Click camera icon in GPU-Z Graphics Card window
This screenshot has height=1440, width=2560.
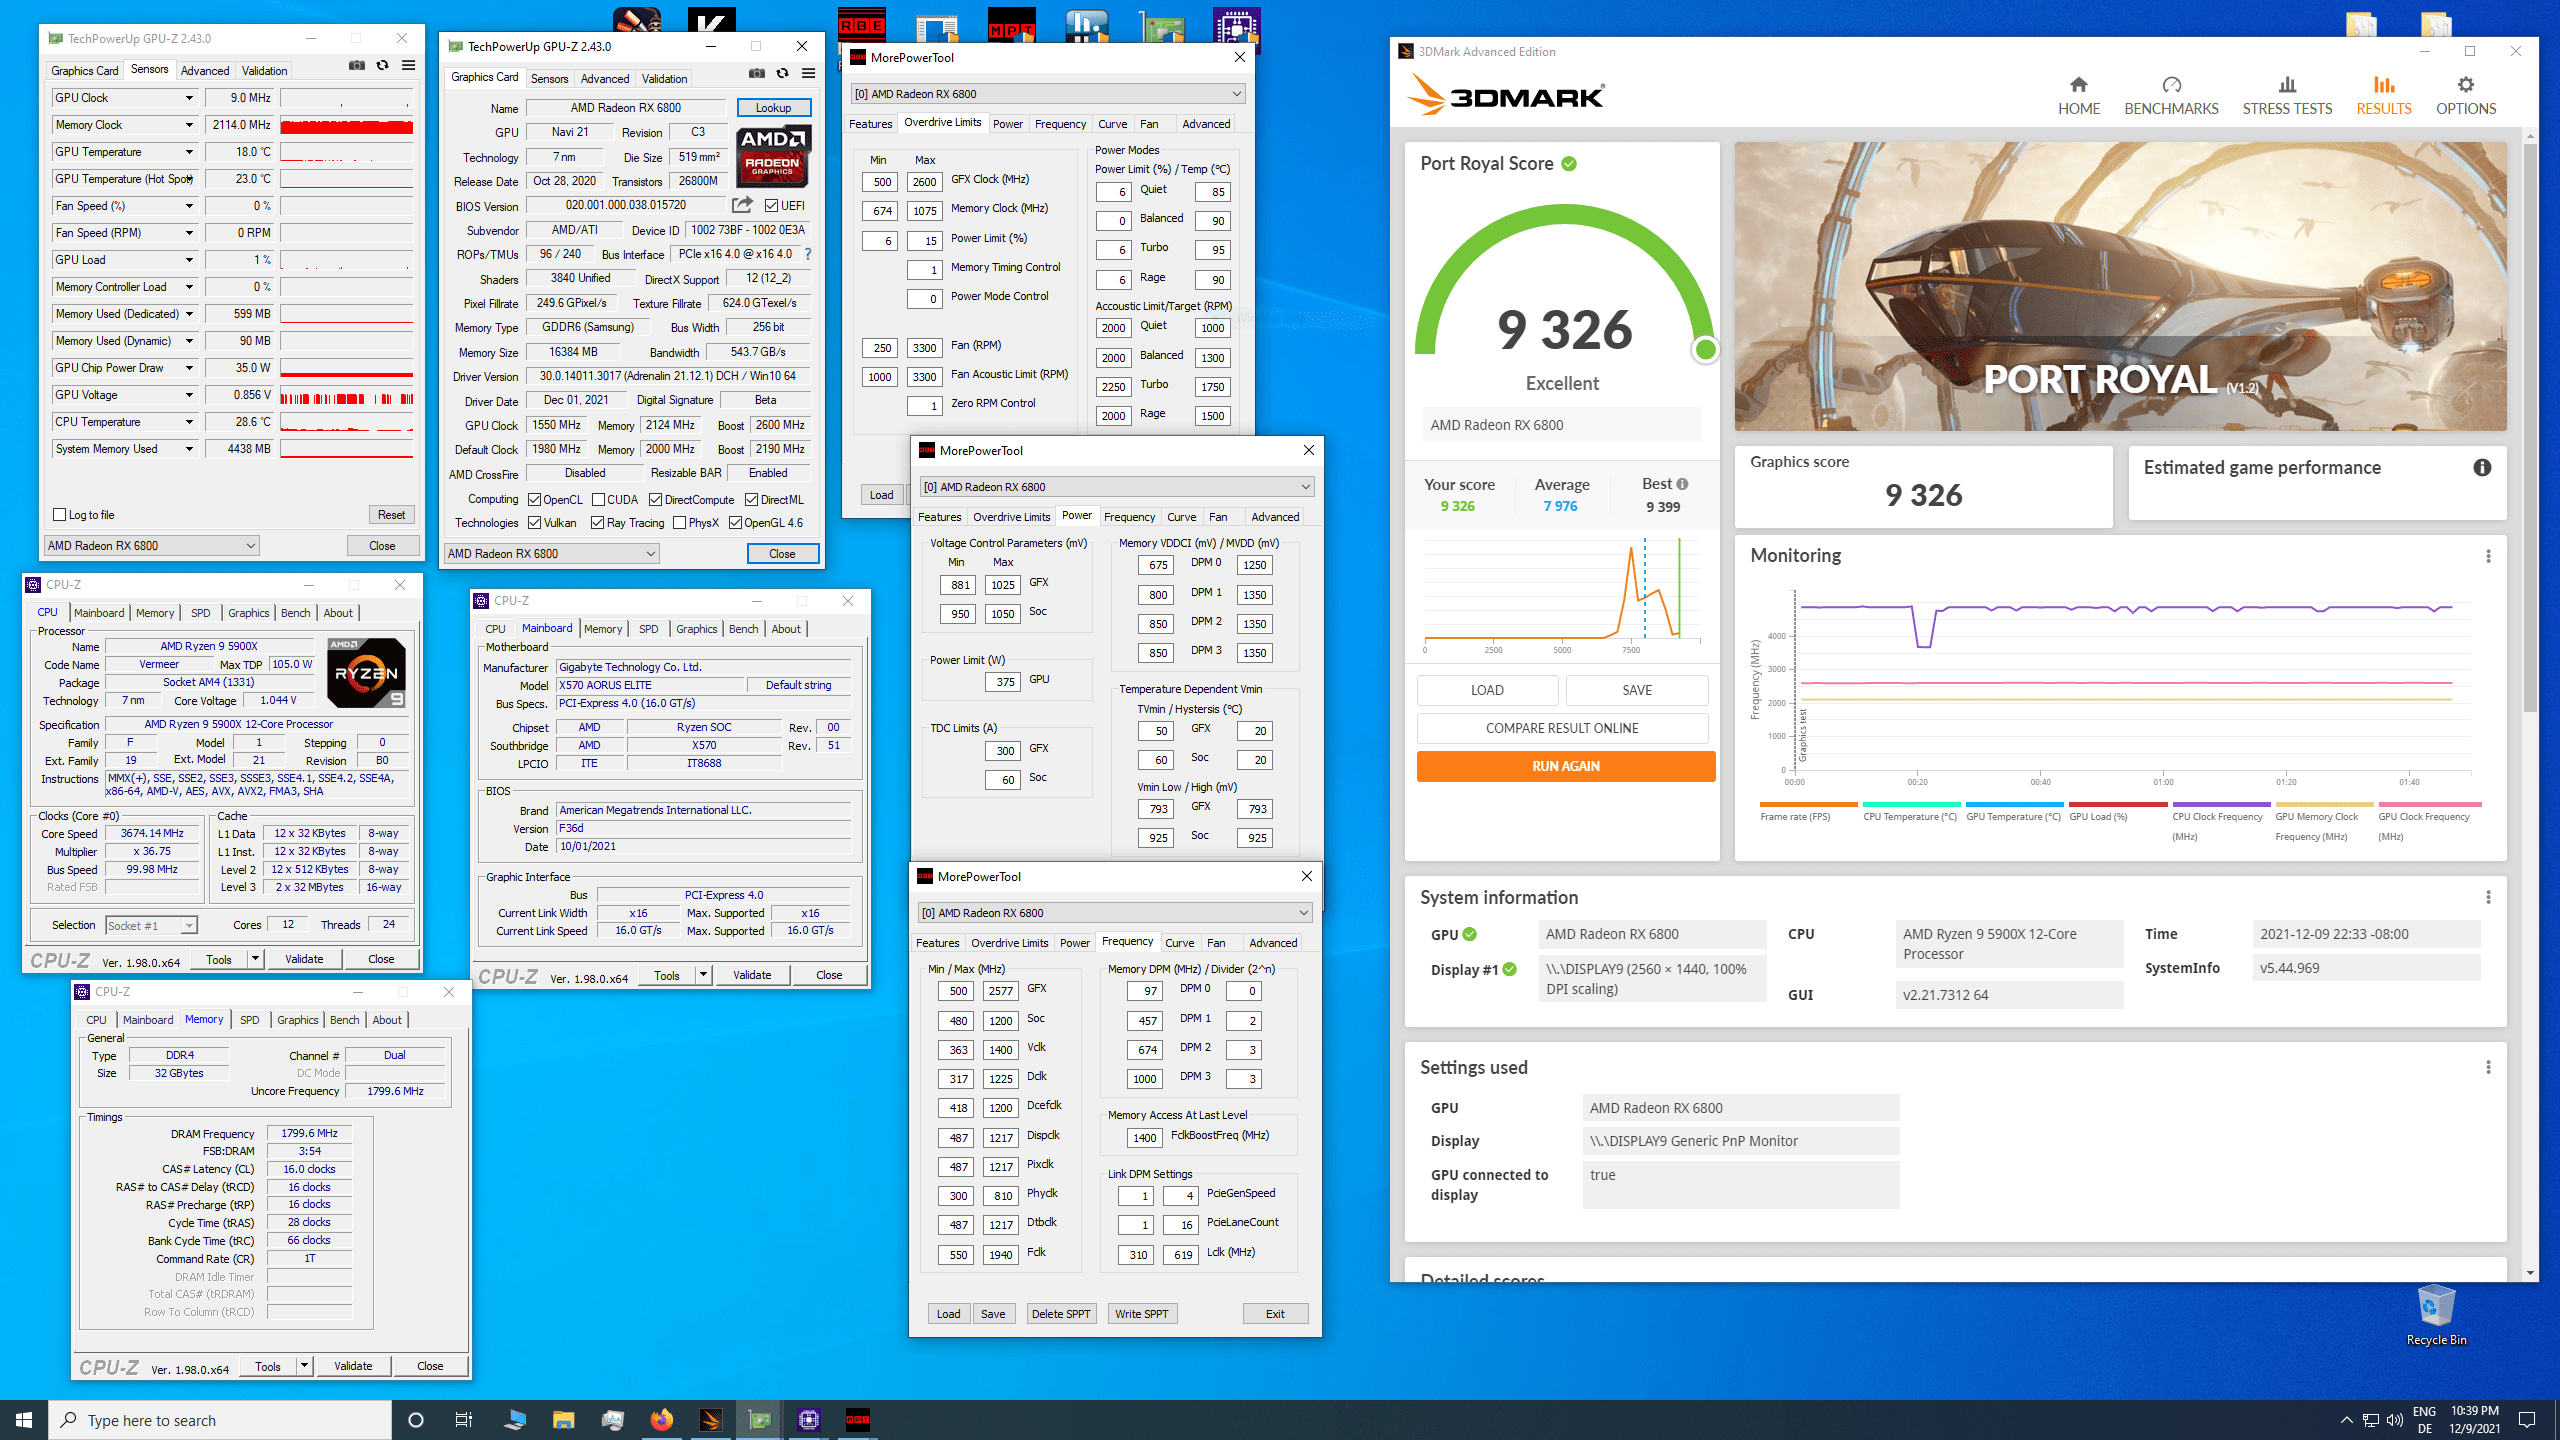pyautogui.click(x=756, y=73)
